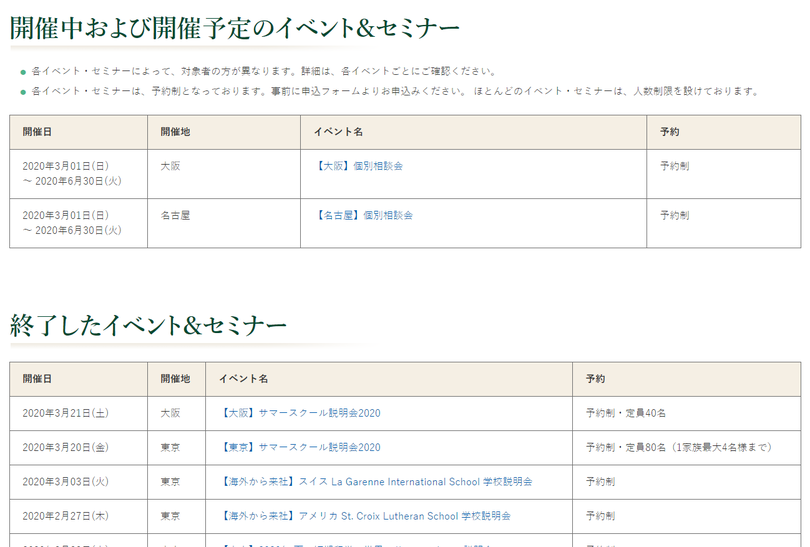Image resolution: width=810 pixels, height=547 pixels.
Task: Click the first bullet note about 対象者
Action: [263, 72]
